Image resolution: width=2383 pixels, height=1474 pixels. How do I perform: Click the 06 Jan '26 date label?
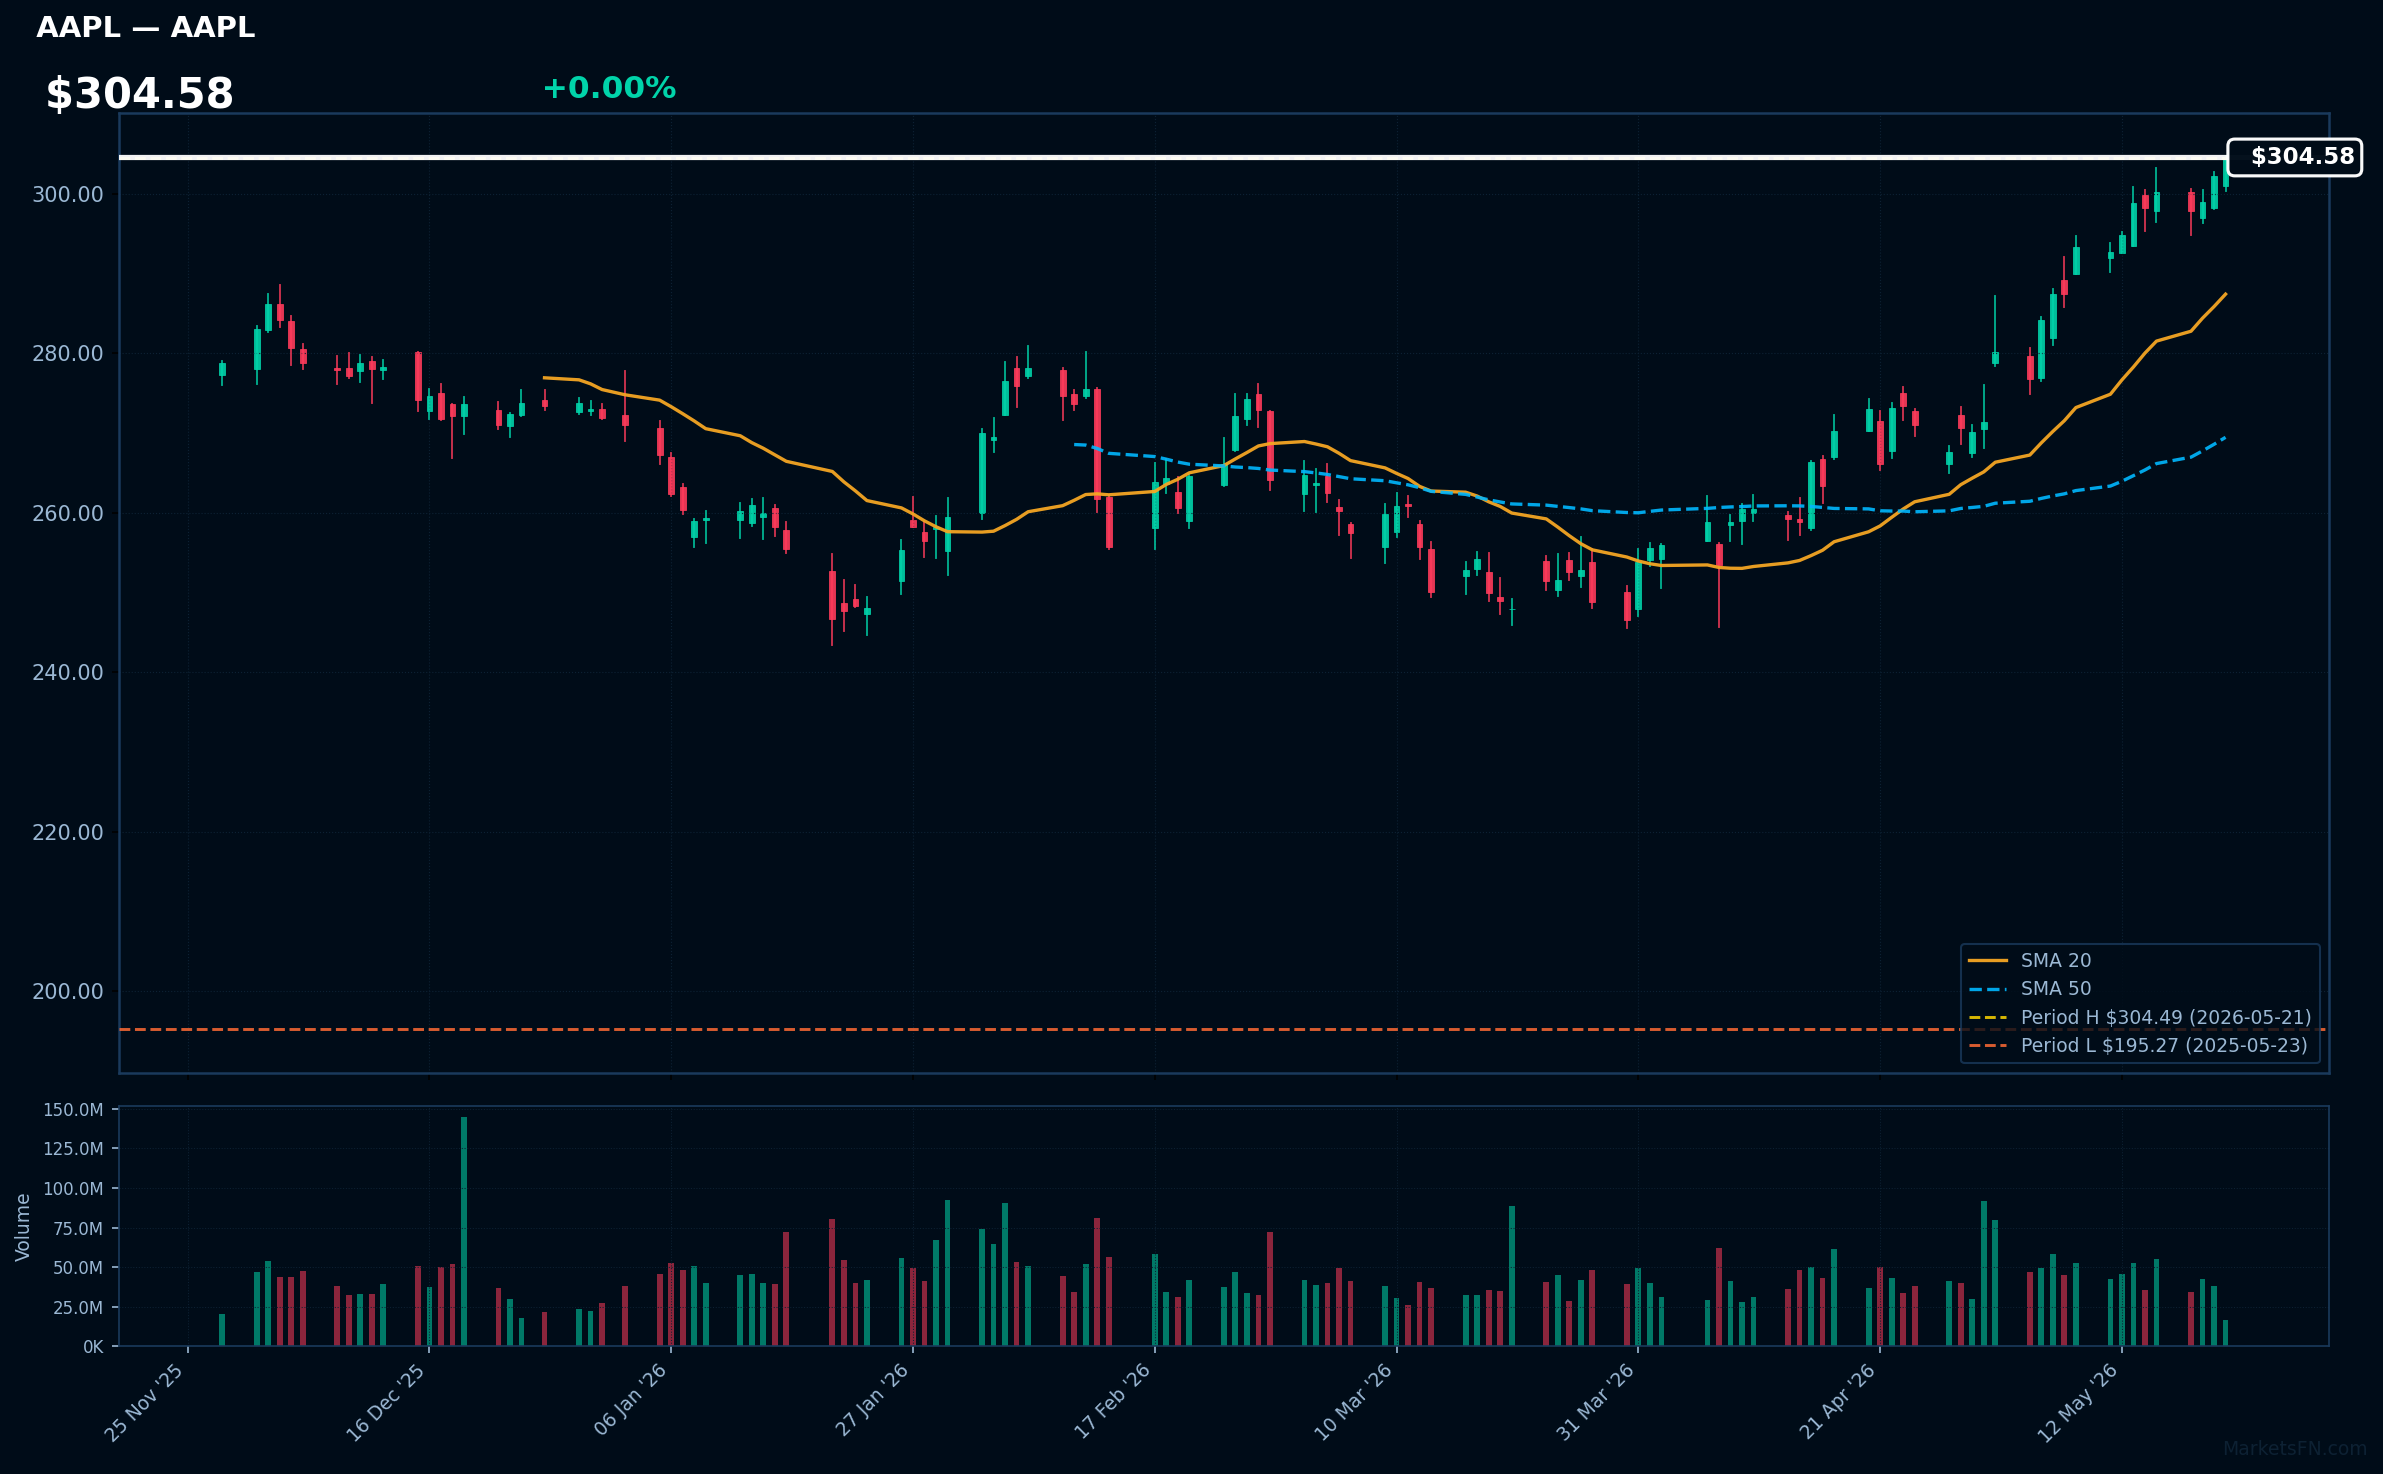coord(630,1400)
